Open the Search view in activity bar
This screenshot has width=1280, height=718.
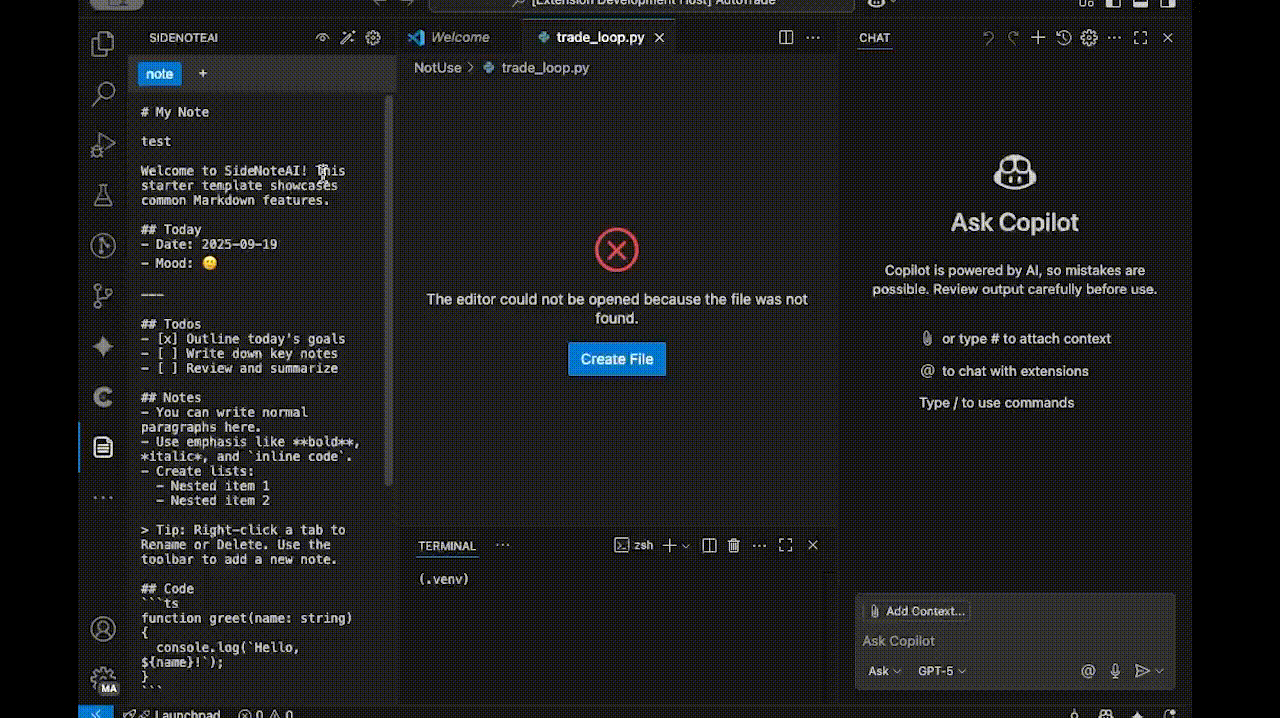(x=103, y=95)
